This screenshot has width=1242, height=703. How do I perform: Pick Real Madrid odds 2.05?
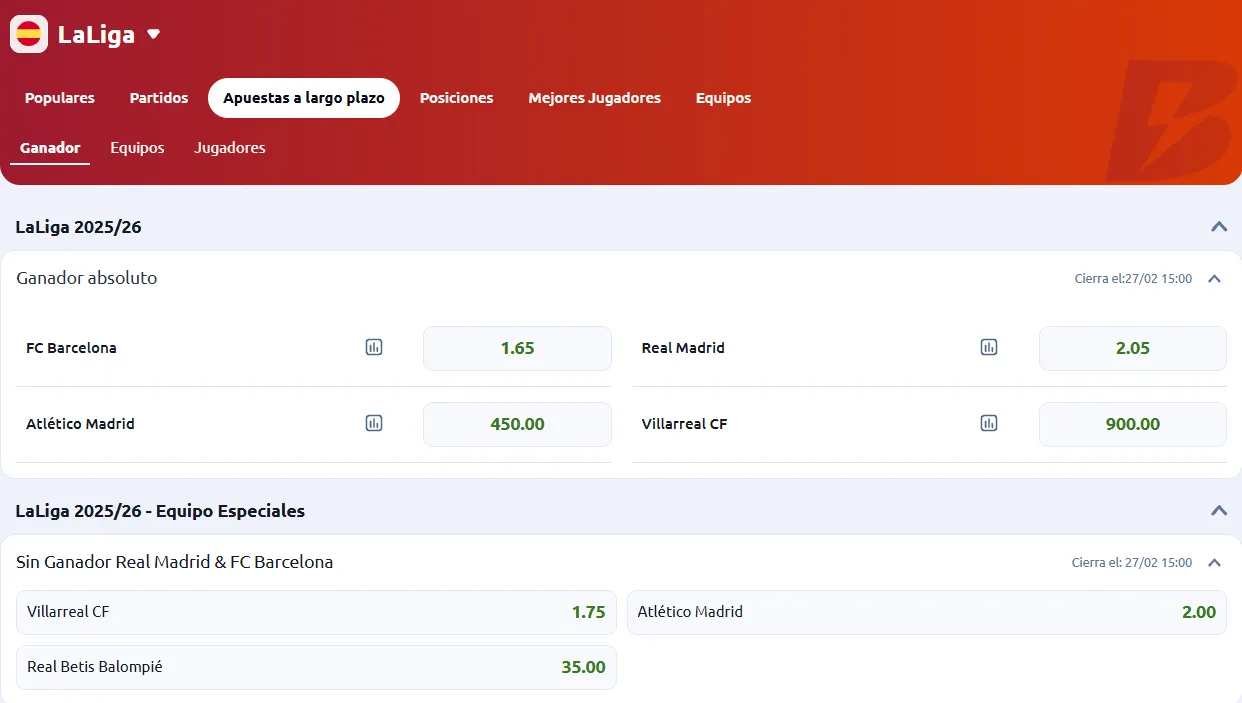(1132, 349)
